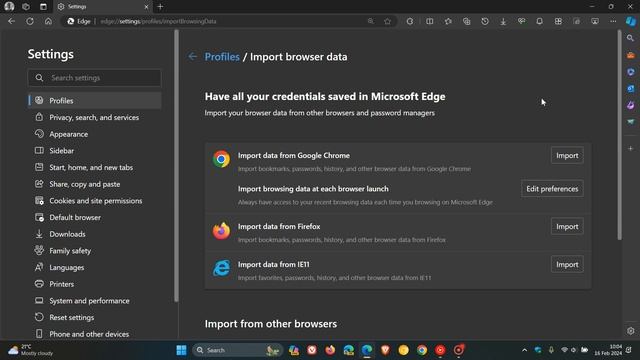640x360 pixels.
Task: Add an app to the sidebar with plus
Action: coord(631,149)
